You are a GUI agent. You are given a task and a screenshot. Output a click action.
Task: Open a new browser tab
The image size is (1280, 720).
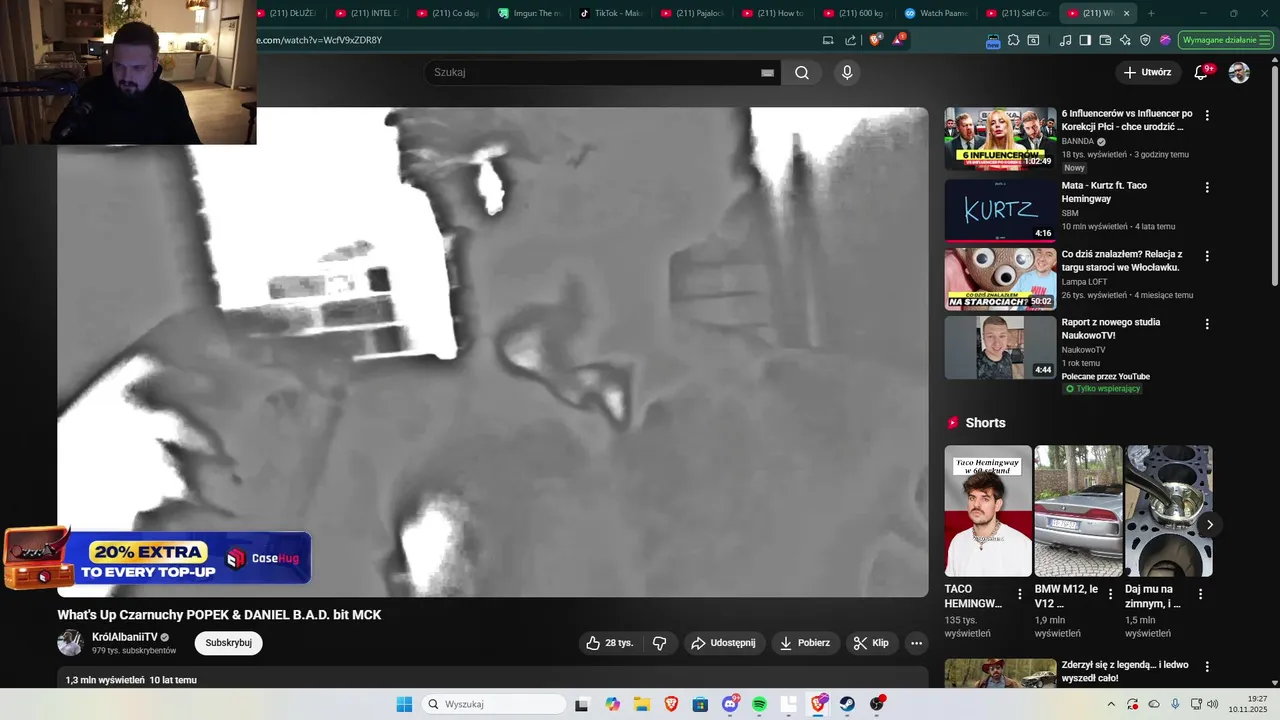[1151, 13]
